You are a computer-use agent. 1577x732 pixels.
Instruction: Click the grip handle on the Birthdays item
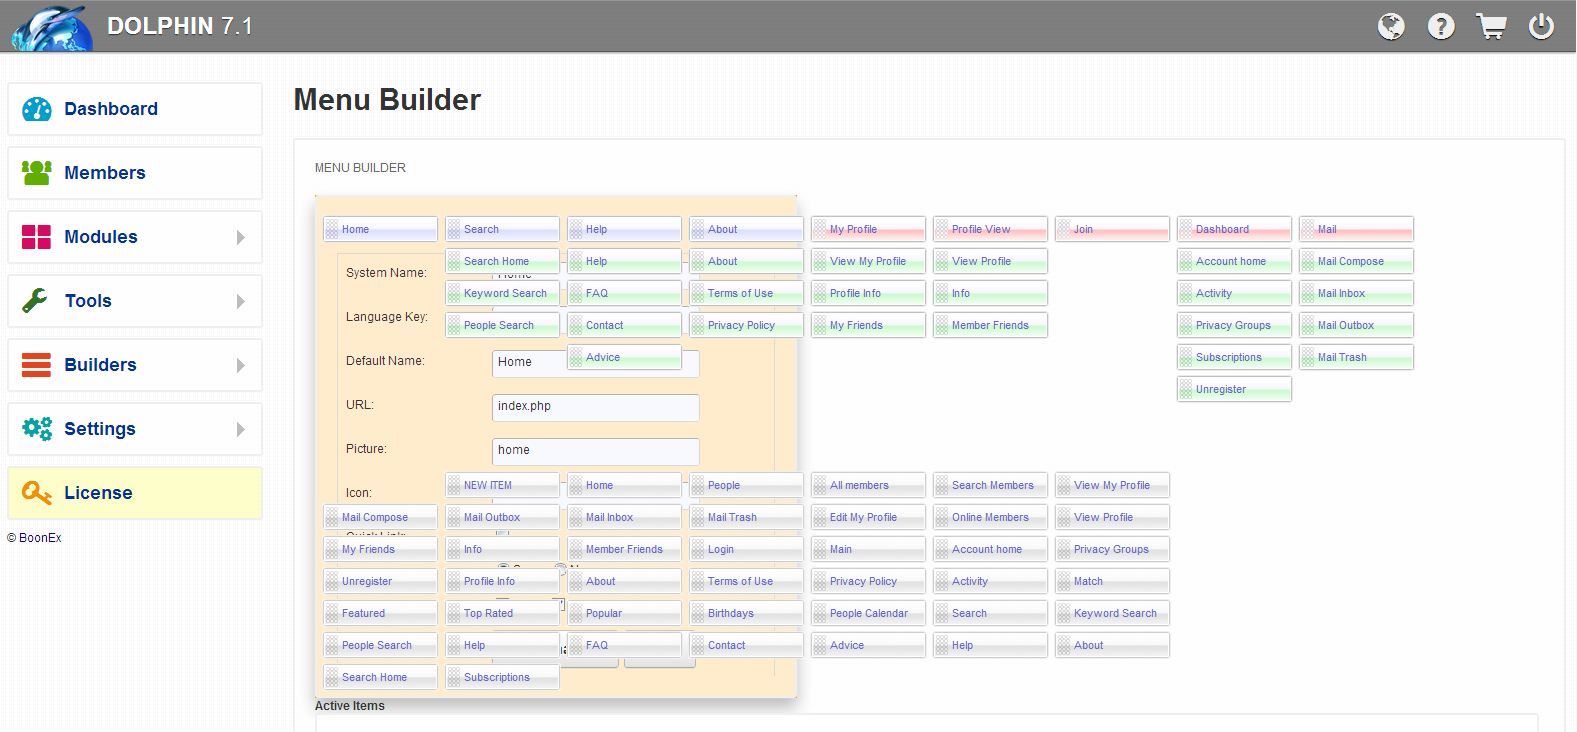[x=698, y=613]
